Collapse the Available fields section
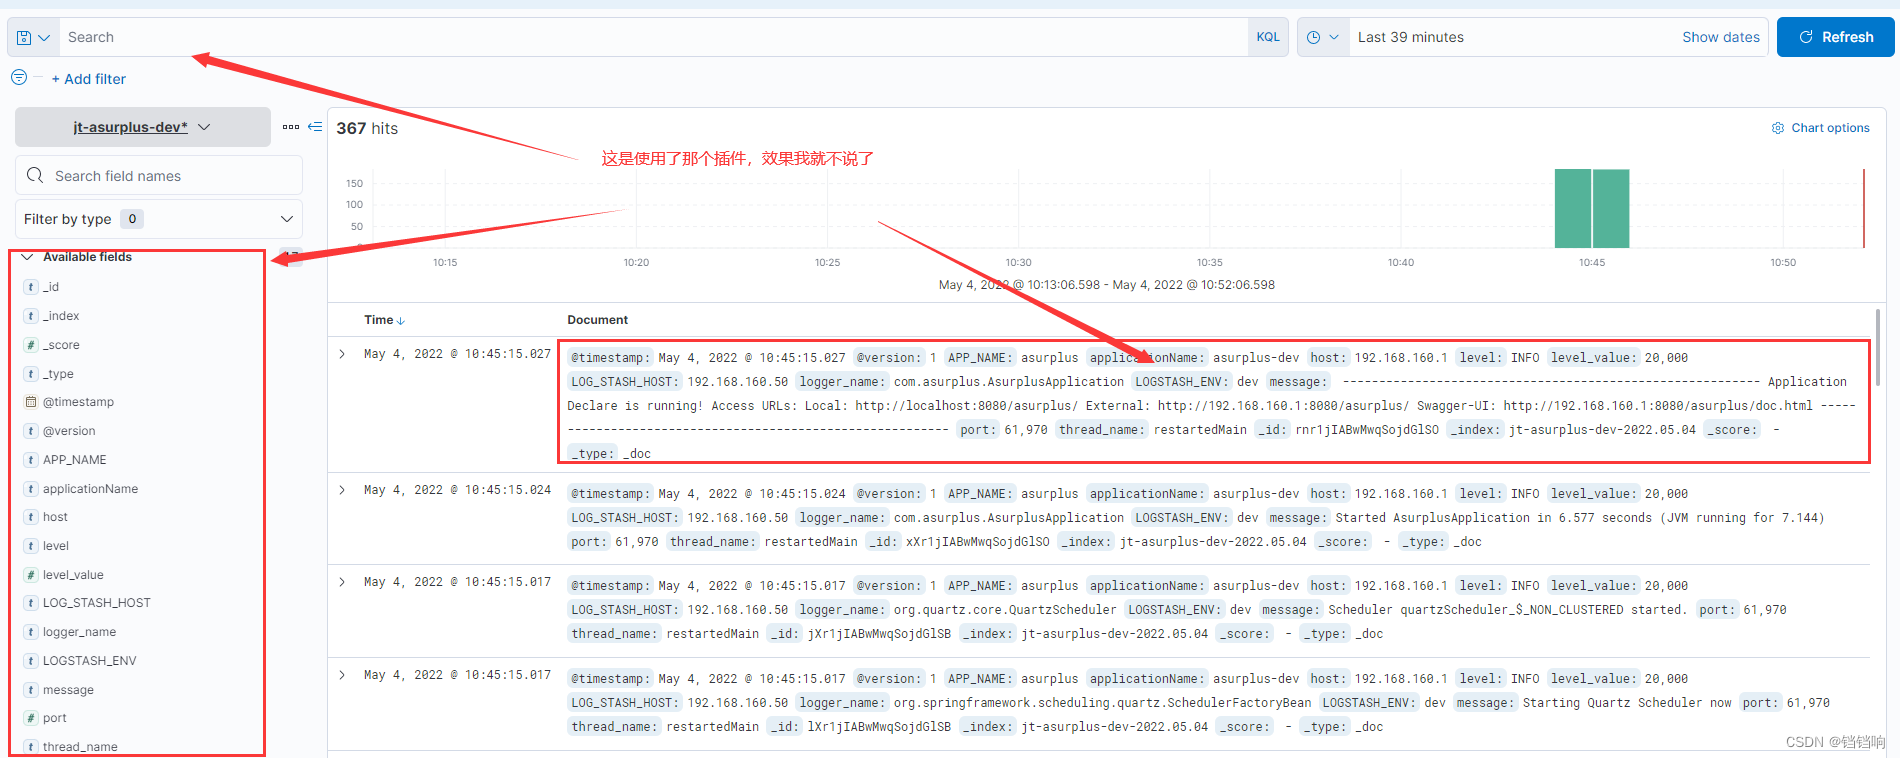 tap(27, 257)
